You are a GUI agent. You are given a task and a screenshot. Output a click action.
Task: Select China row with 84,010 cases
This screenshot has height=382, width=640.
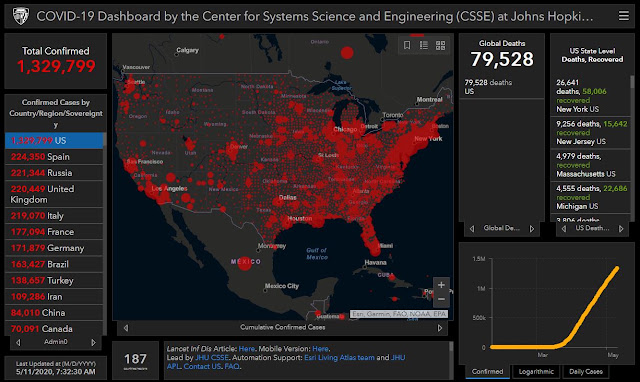pyautogui.click(x=54, y=313)
